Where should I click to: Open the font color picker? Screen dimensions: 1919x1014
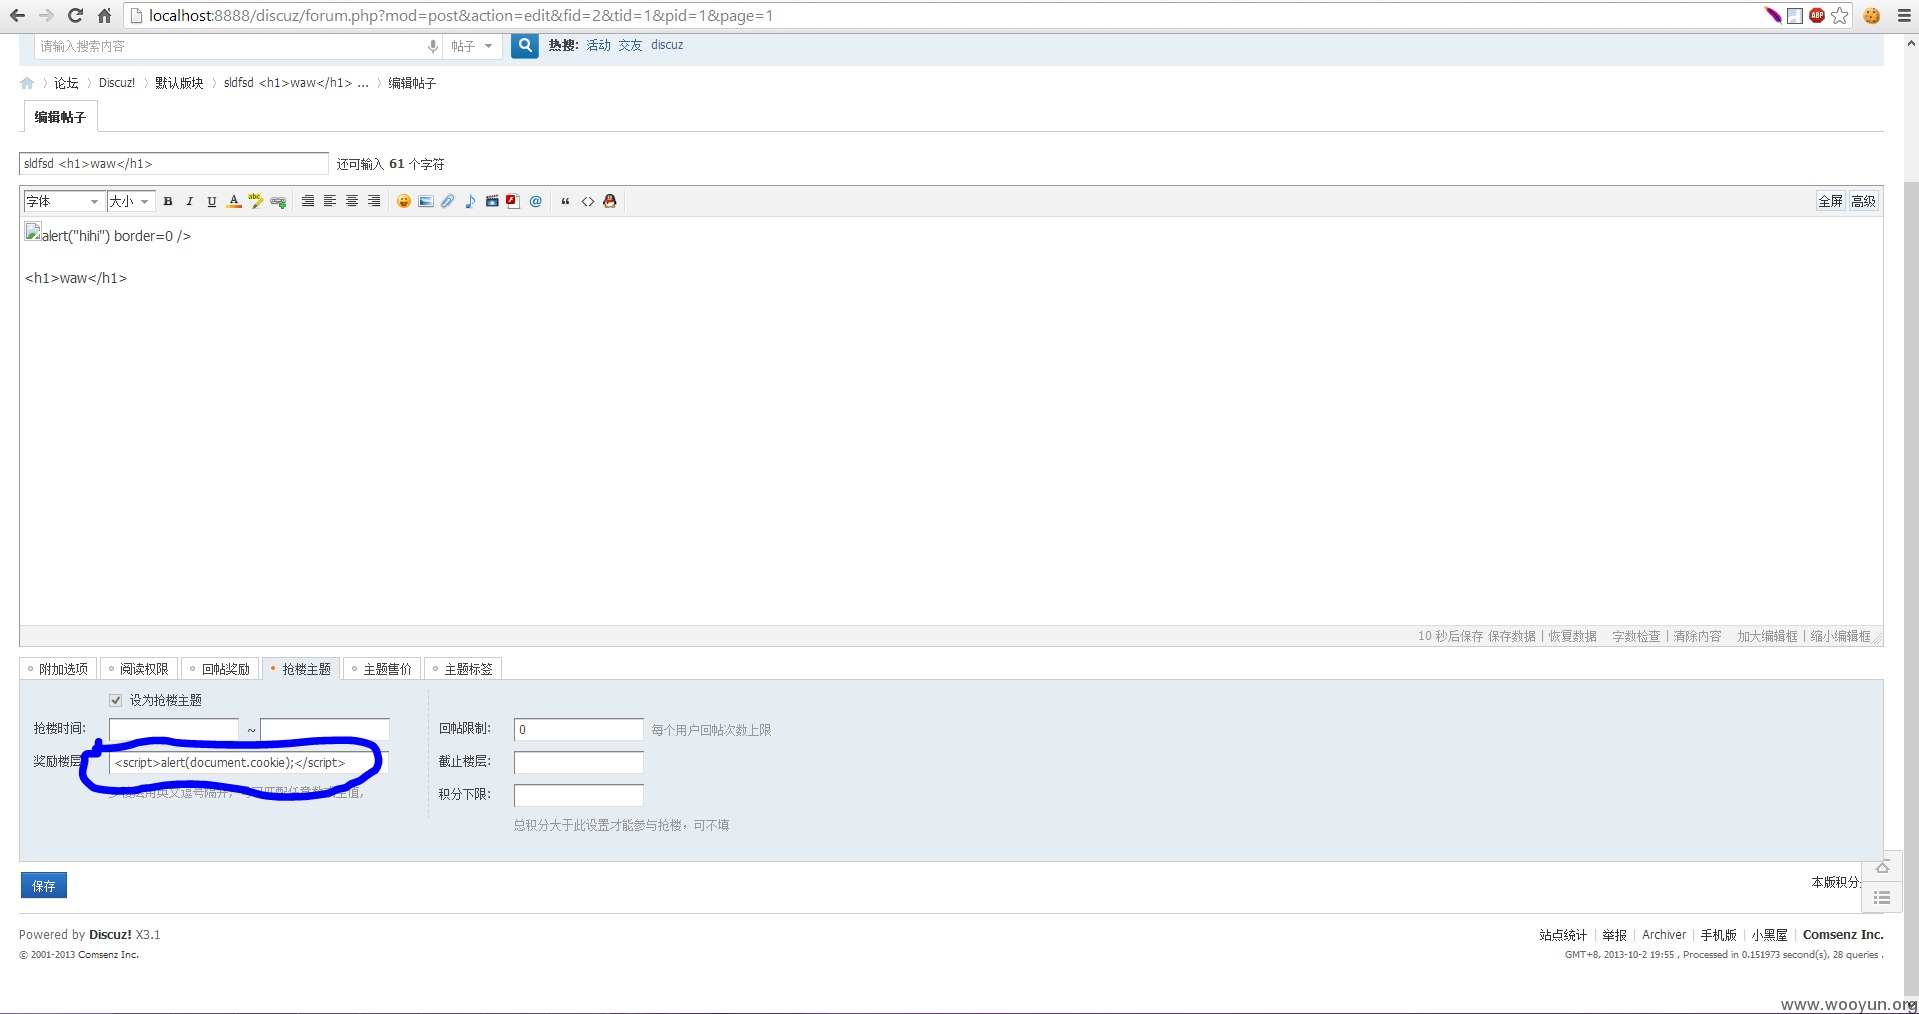click(234, 201)
